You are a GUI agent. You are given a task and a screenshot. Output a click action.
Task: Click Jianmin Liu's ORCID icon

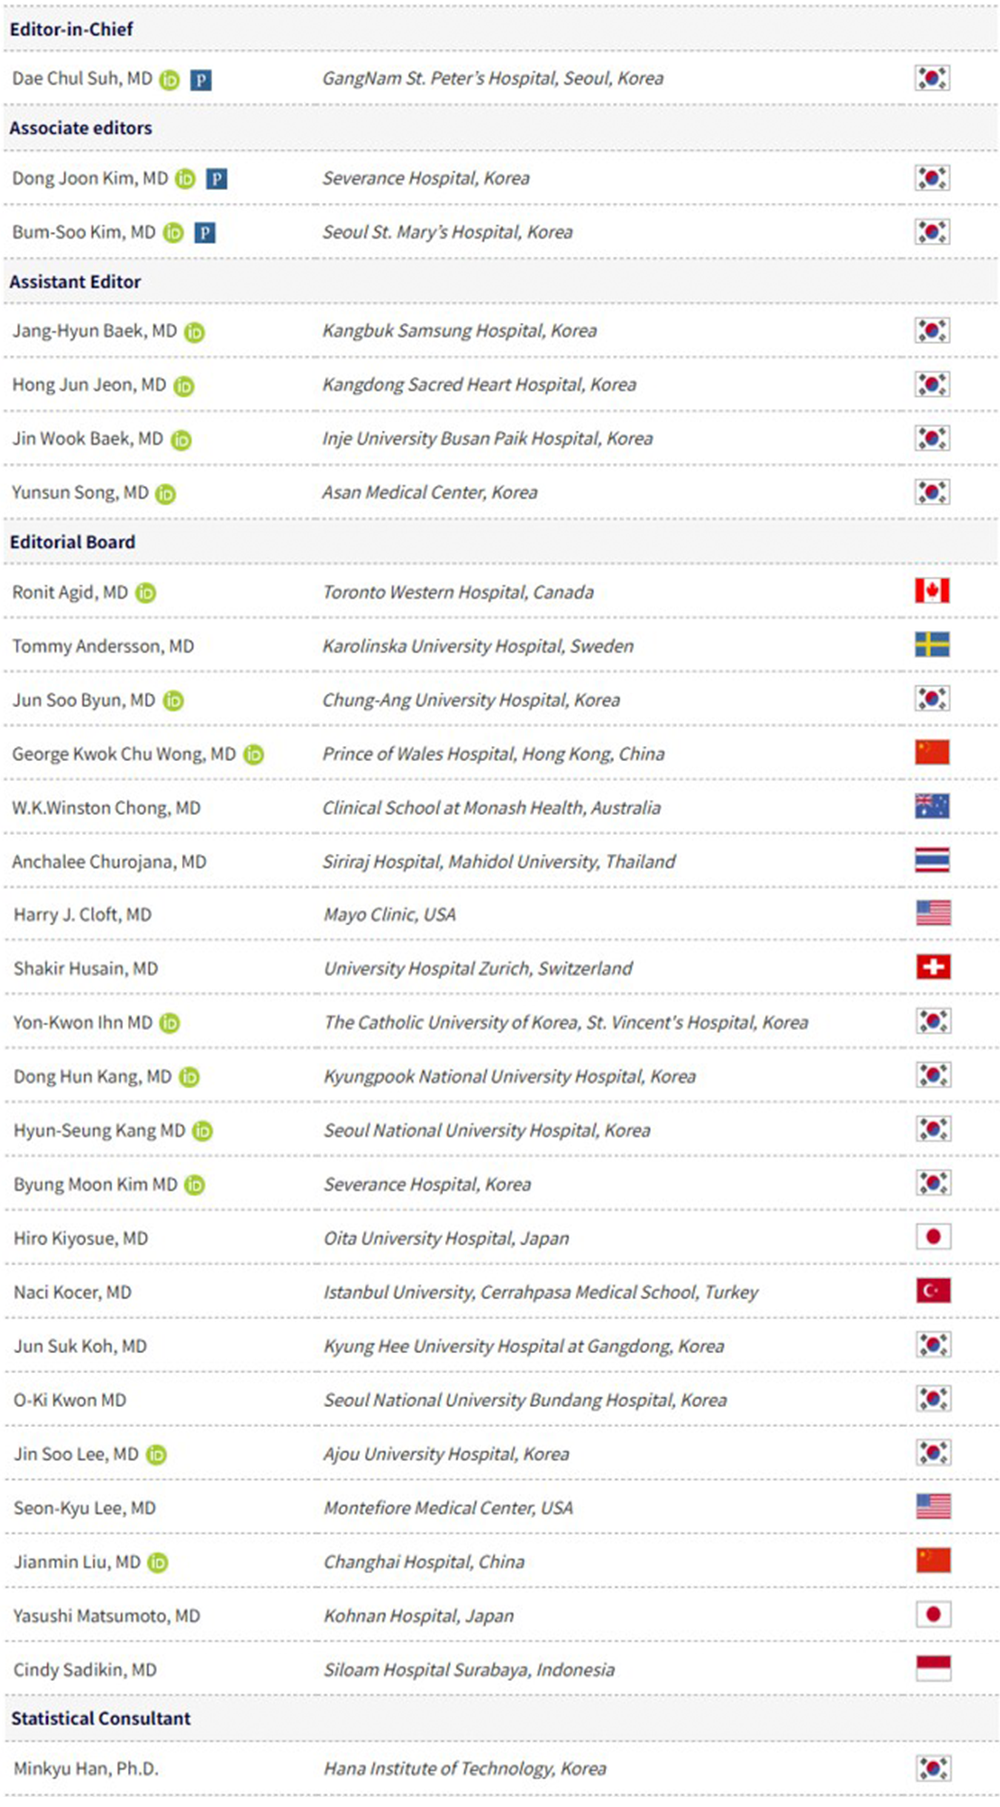tap(158, 1563)
